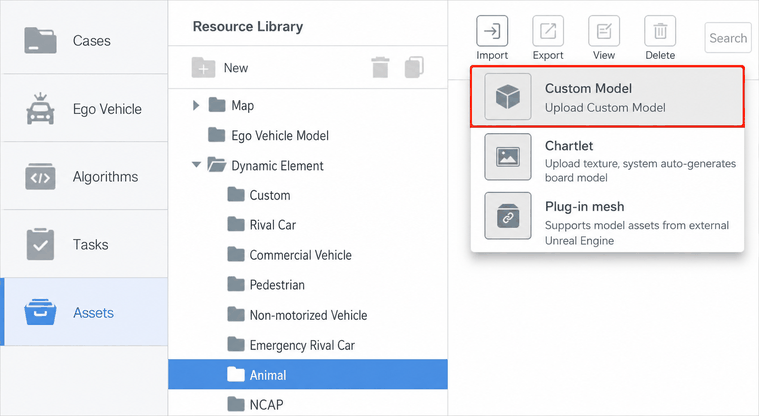Click the Algorithms code icon

[x=40, y=177]
